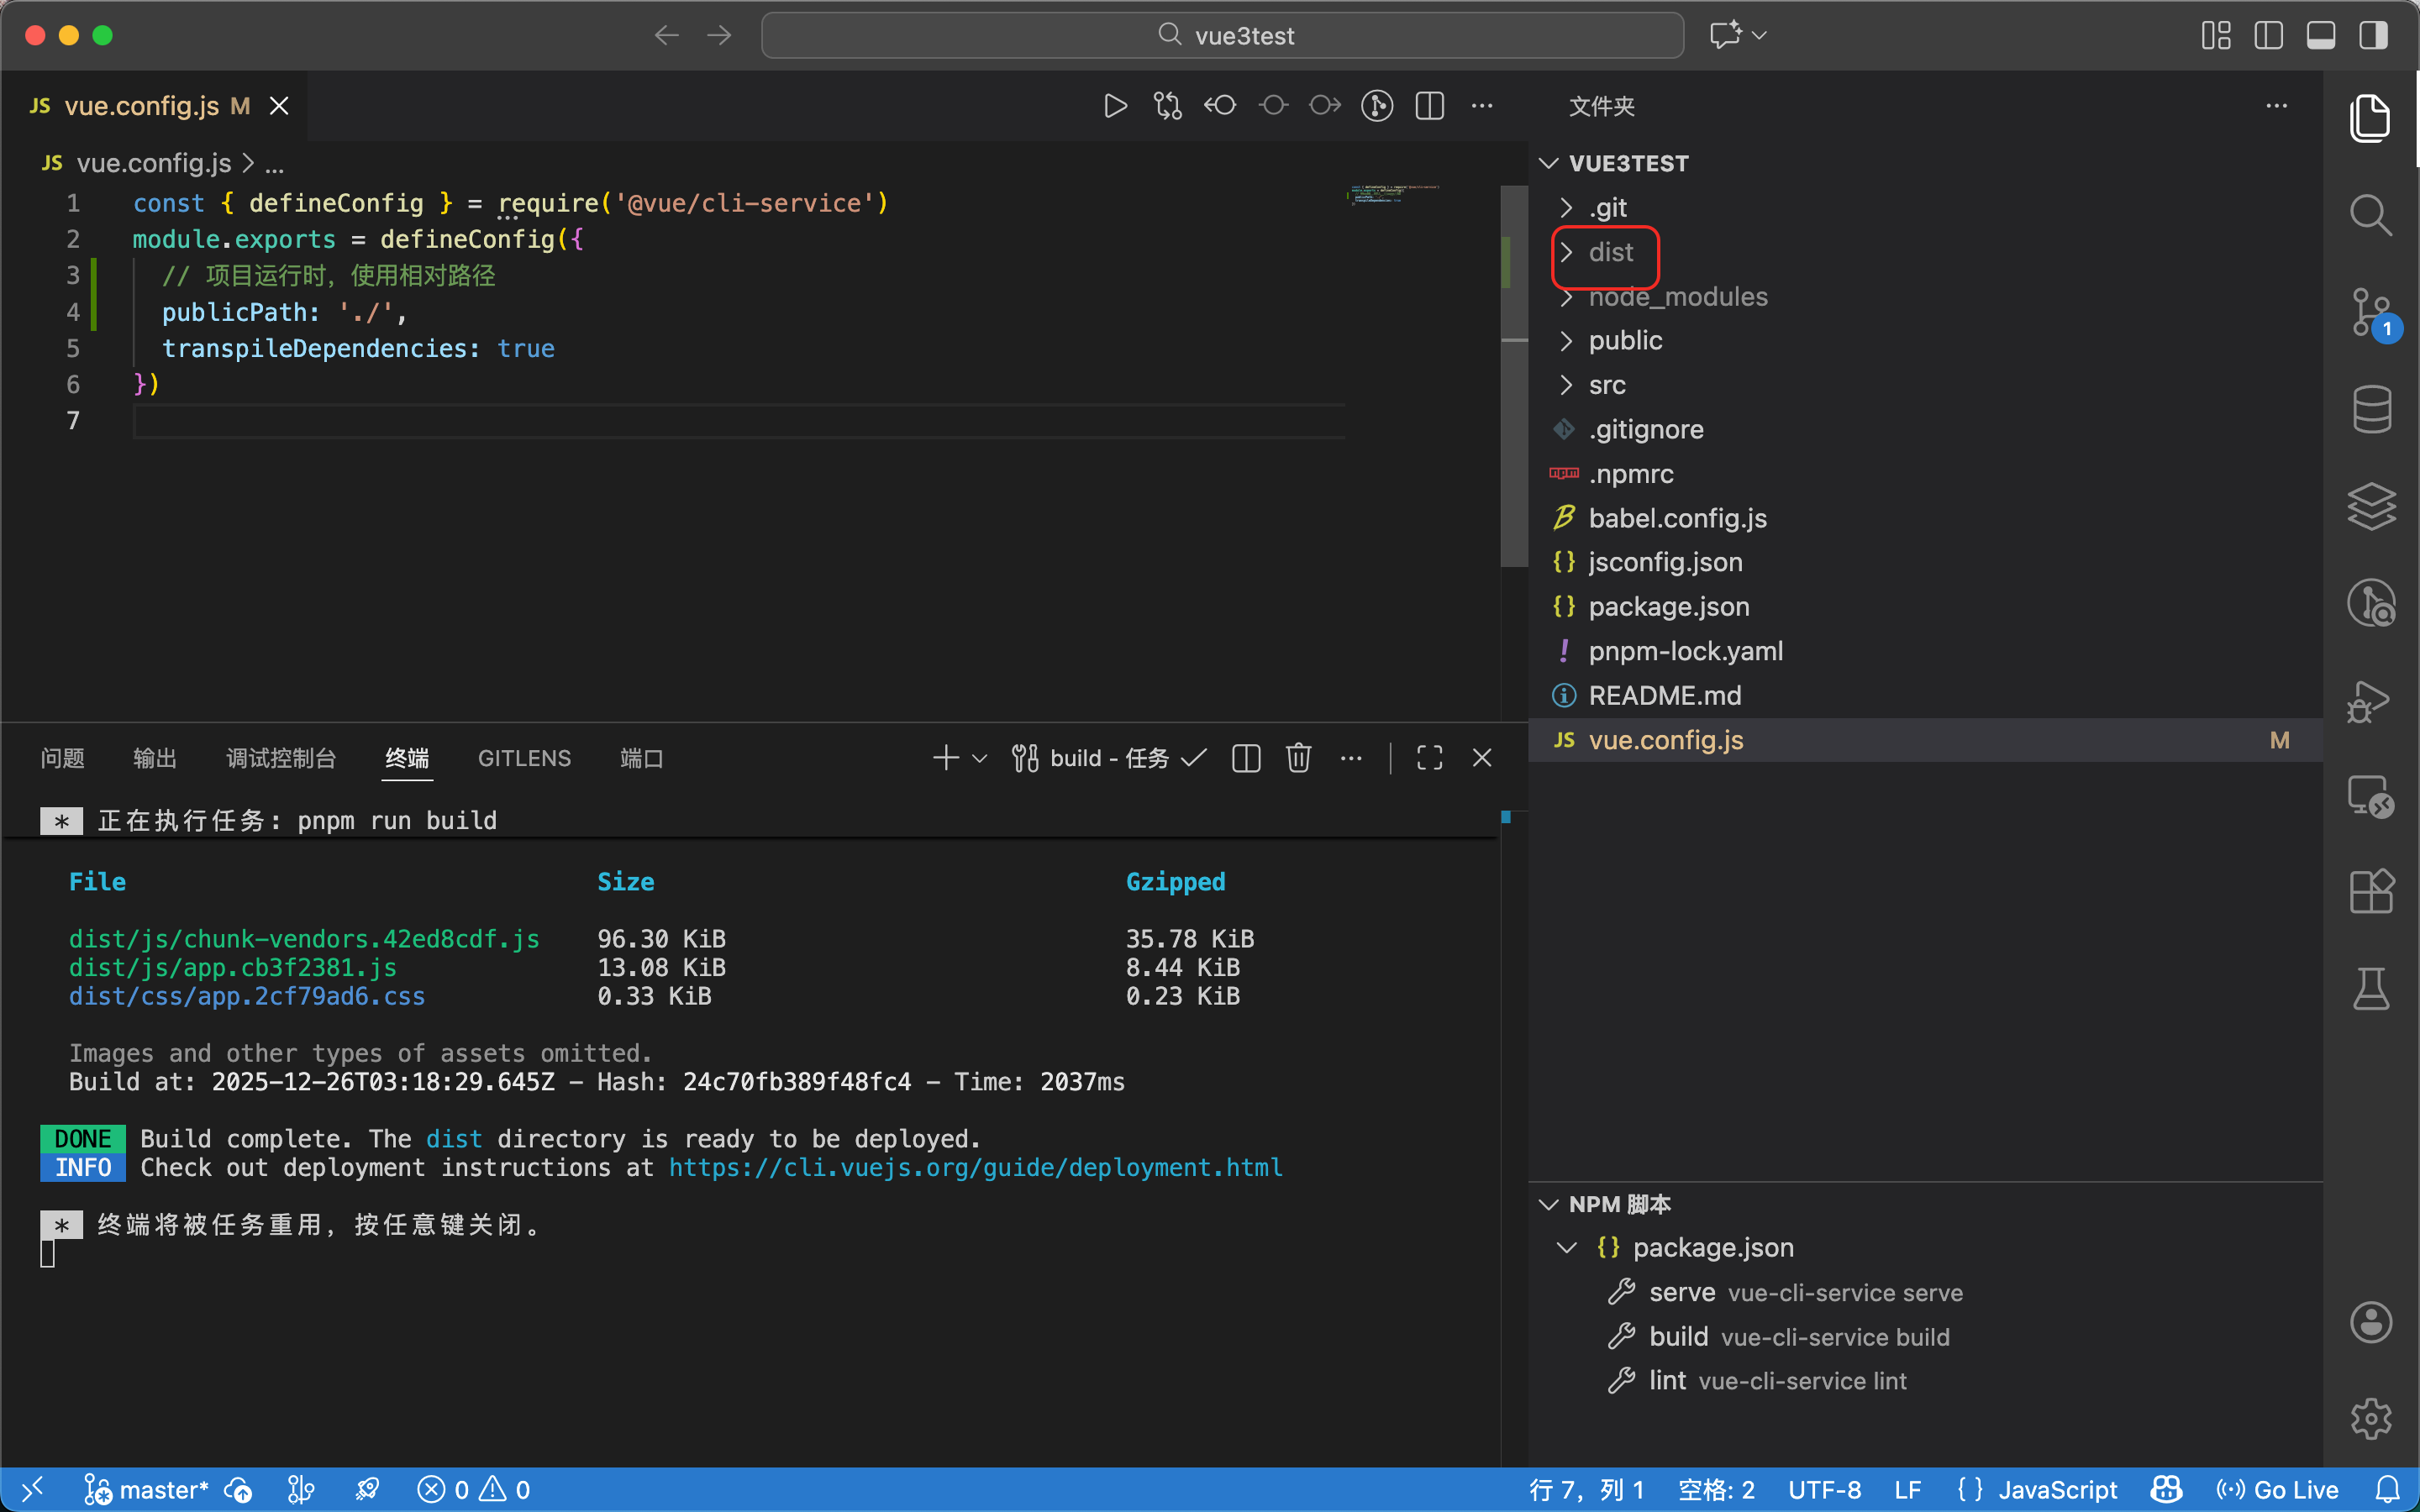Image resolution: width=2420 pixels, height=1512 pixels.
Task: Toggle the bottom panel layout button
Action: [x=2320, y=36]
